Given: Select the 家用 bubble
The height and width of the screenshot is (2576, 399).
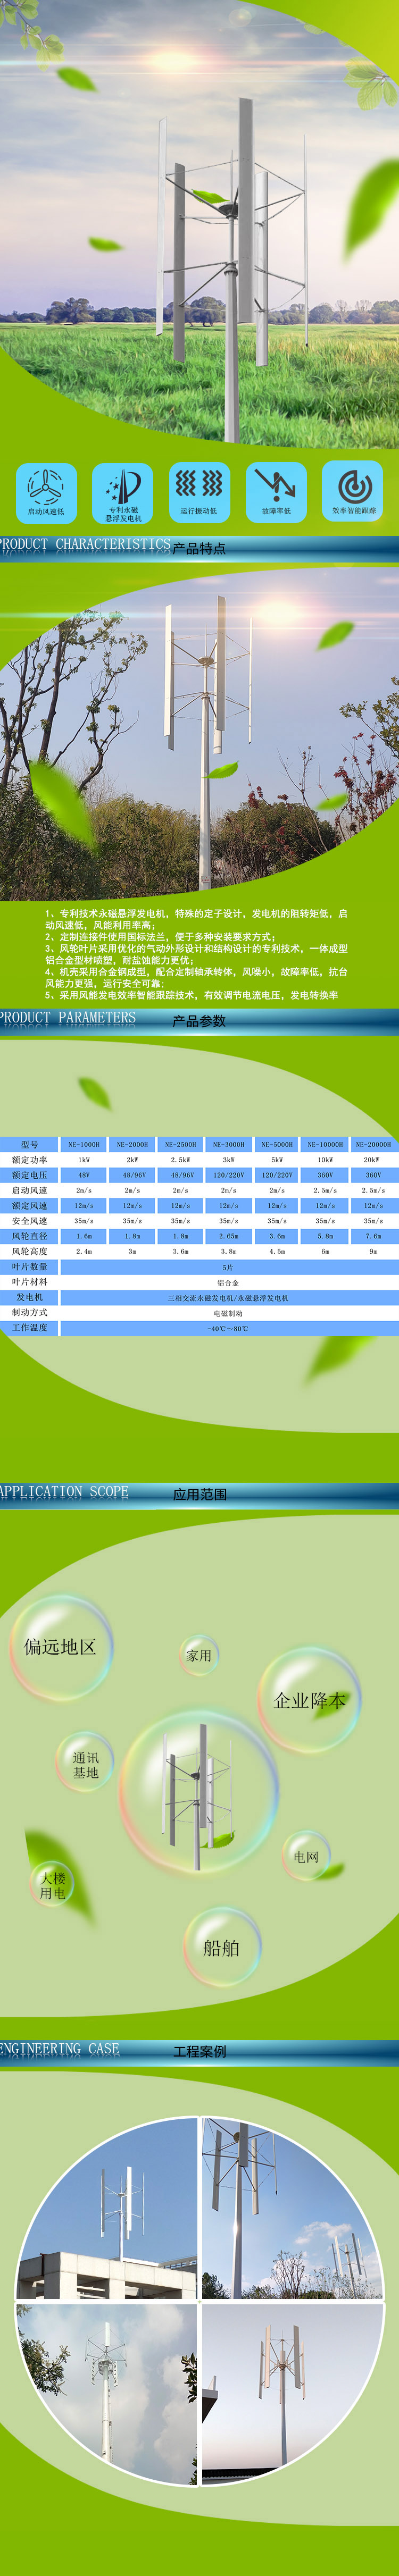Looking at the screenshot, I should [x=199, y=1655].
